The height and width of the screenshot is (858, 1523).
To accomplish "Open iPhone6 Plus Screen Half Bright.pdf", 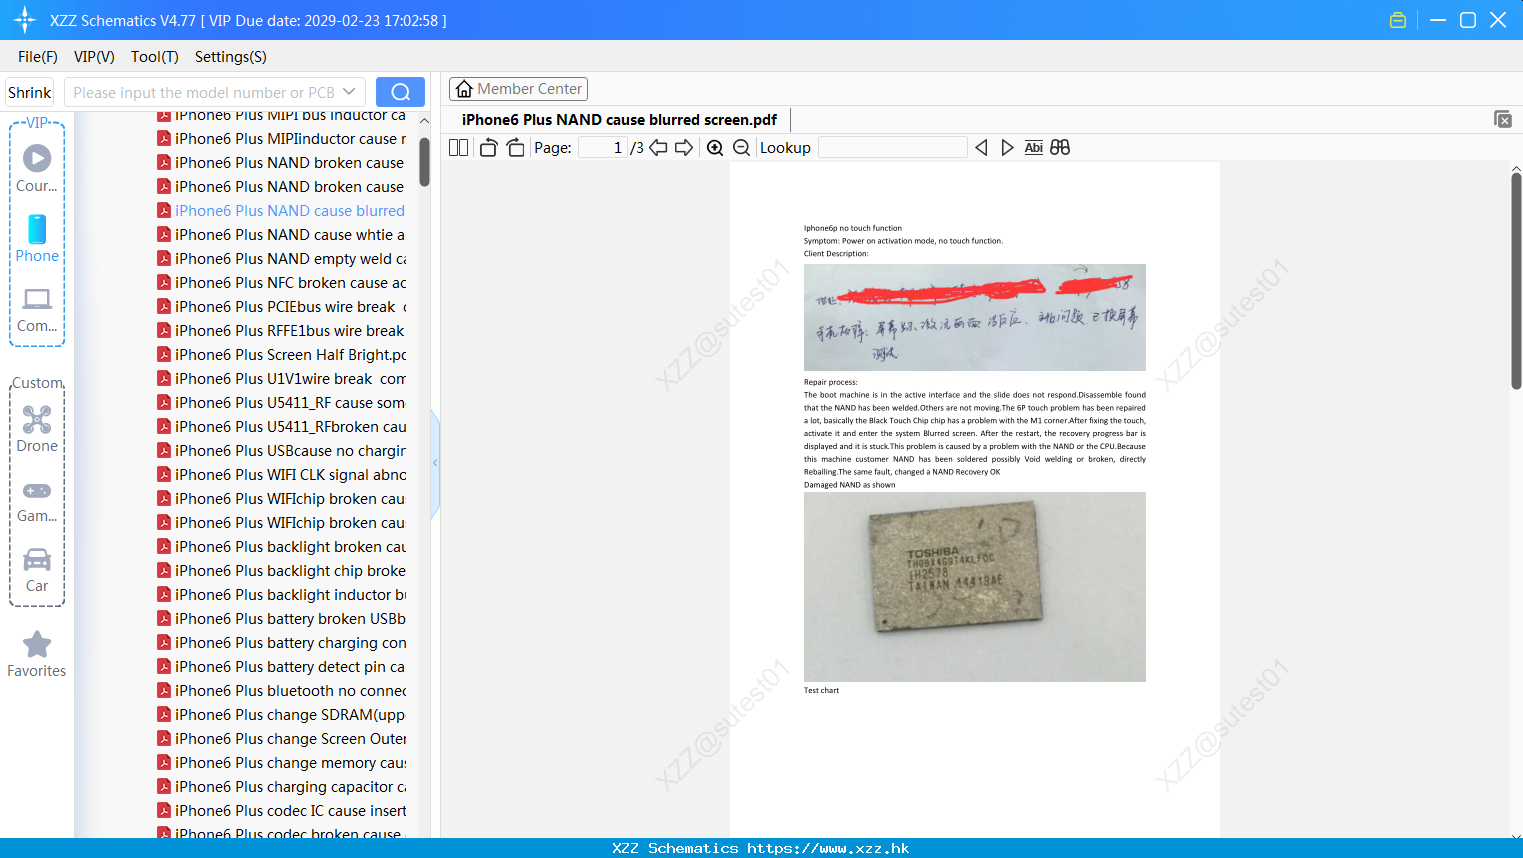I will [x=281, y=355].
